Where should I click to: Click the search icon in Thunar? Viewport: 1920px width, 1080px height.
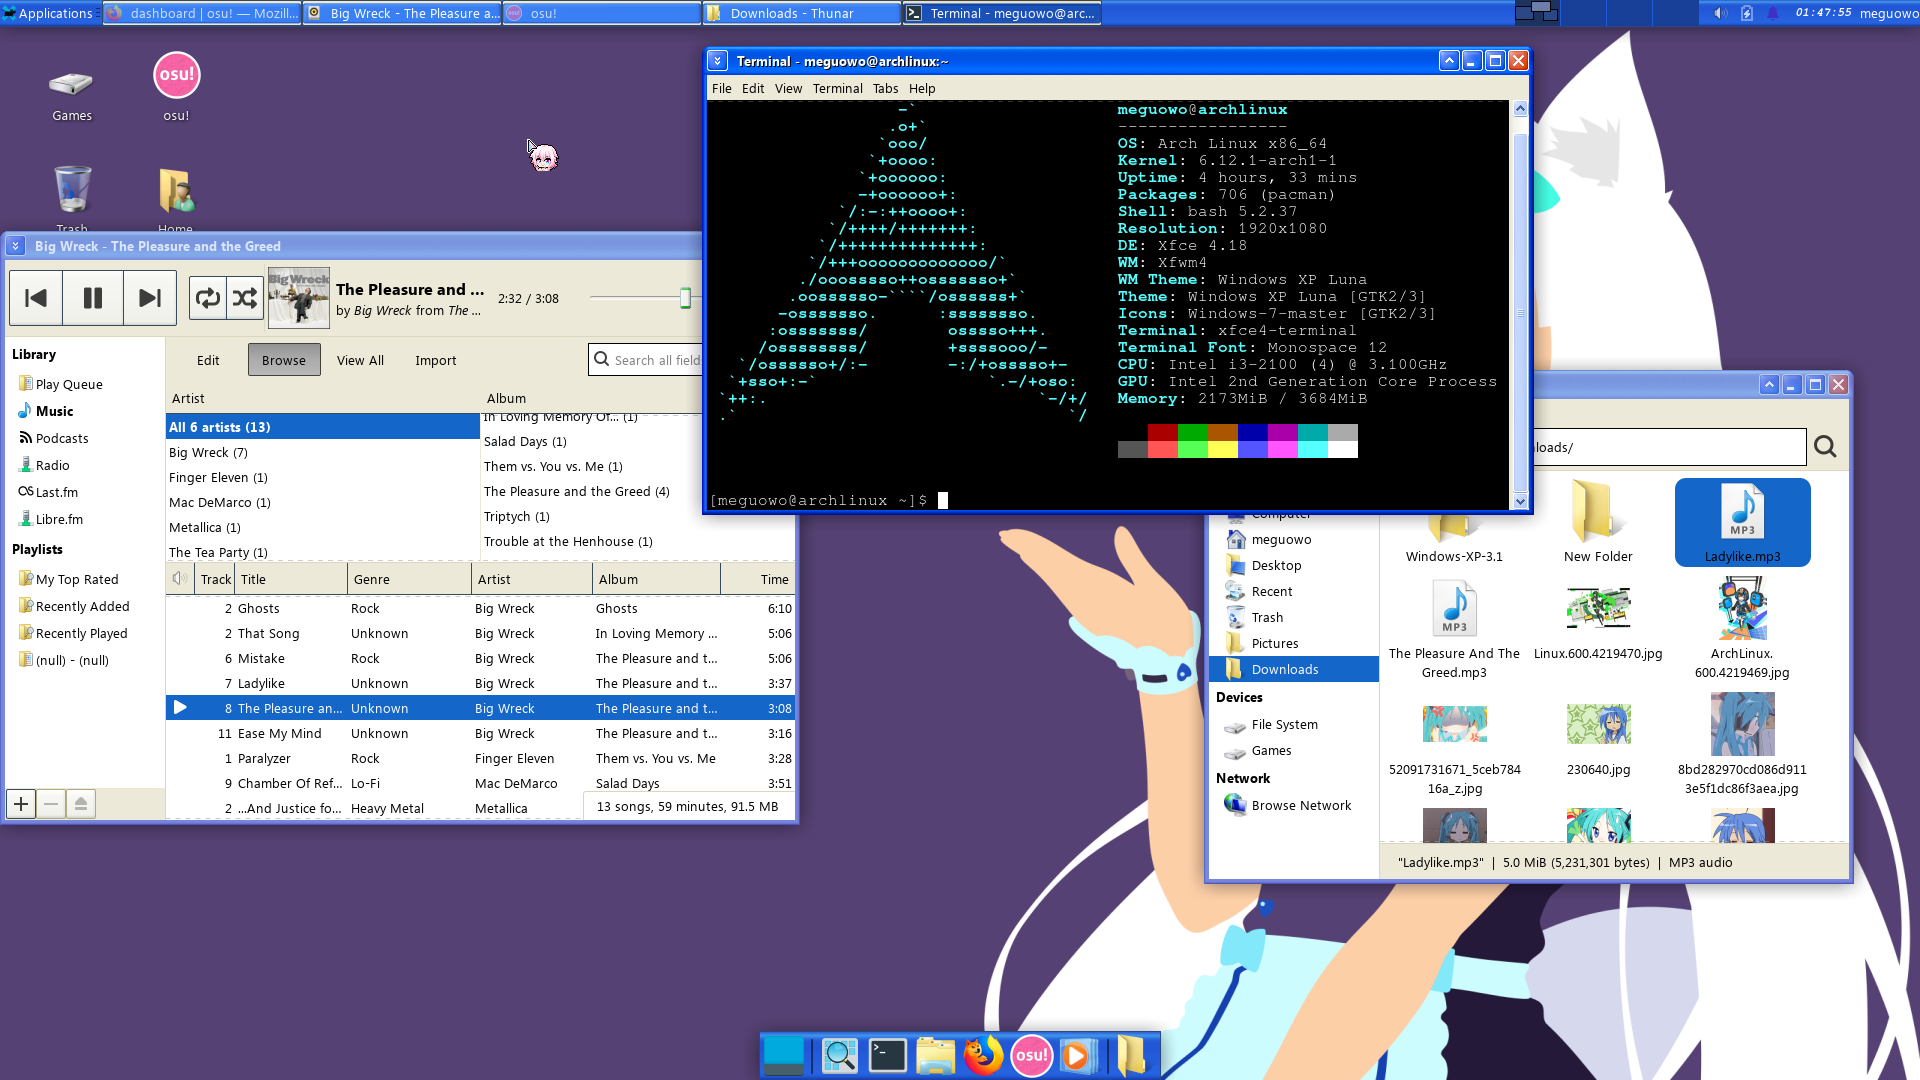pyautogui.click(x=1825, y=447)
